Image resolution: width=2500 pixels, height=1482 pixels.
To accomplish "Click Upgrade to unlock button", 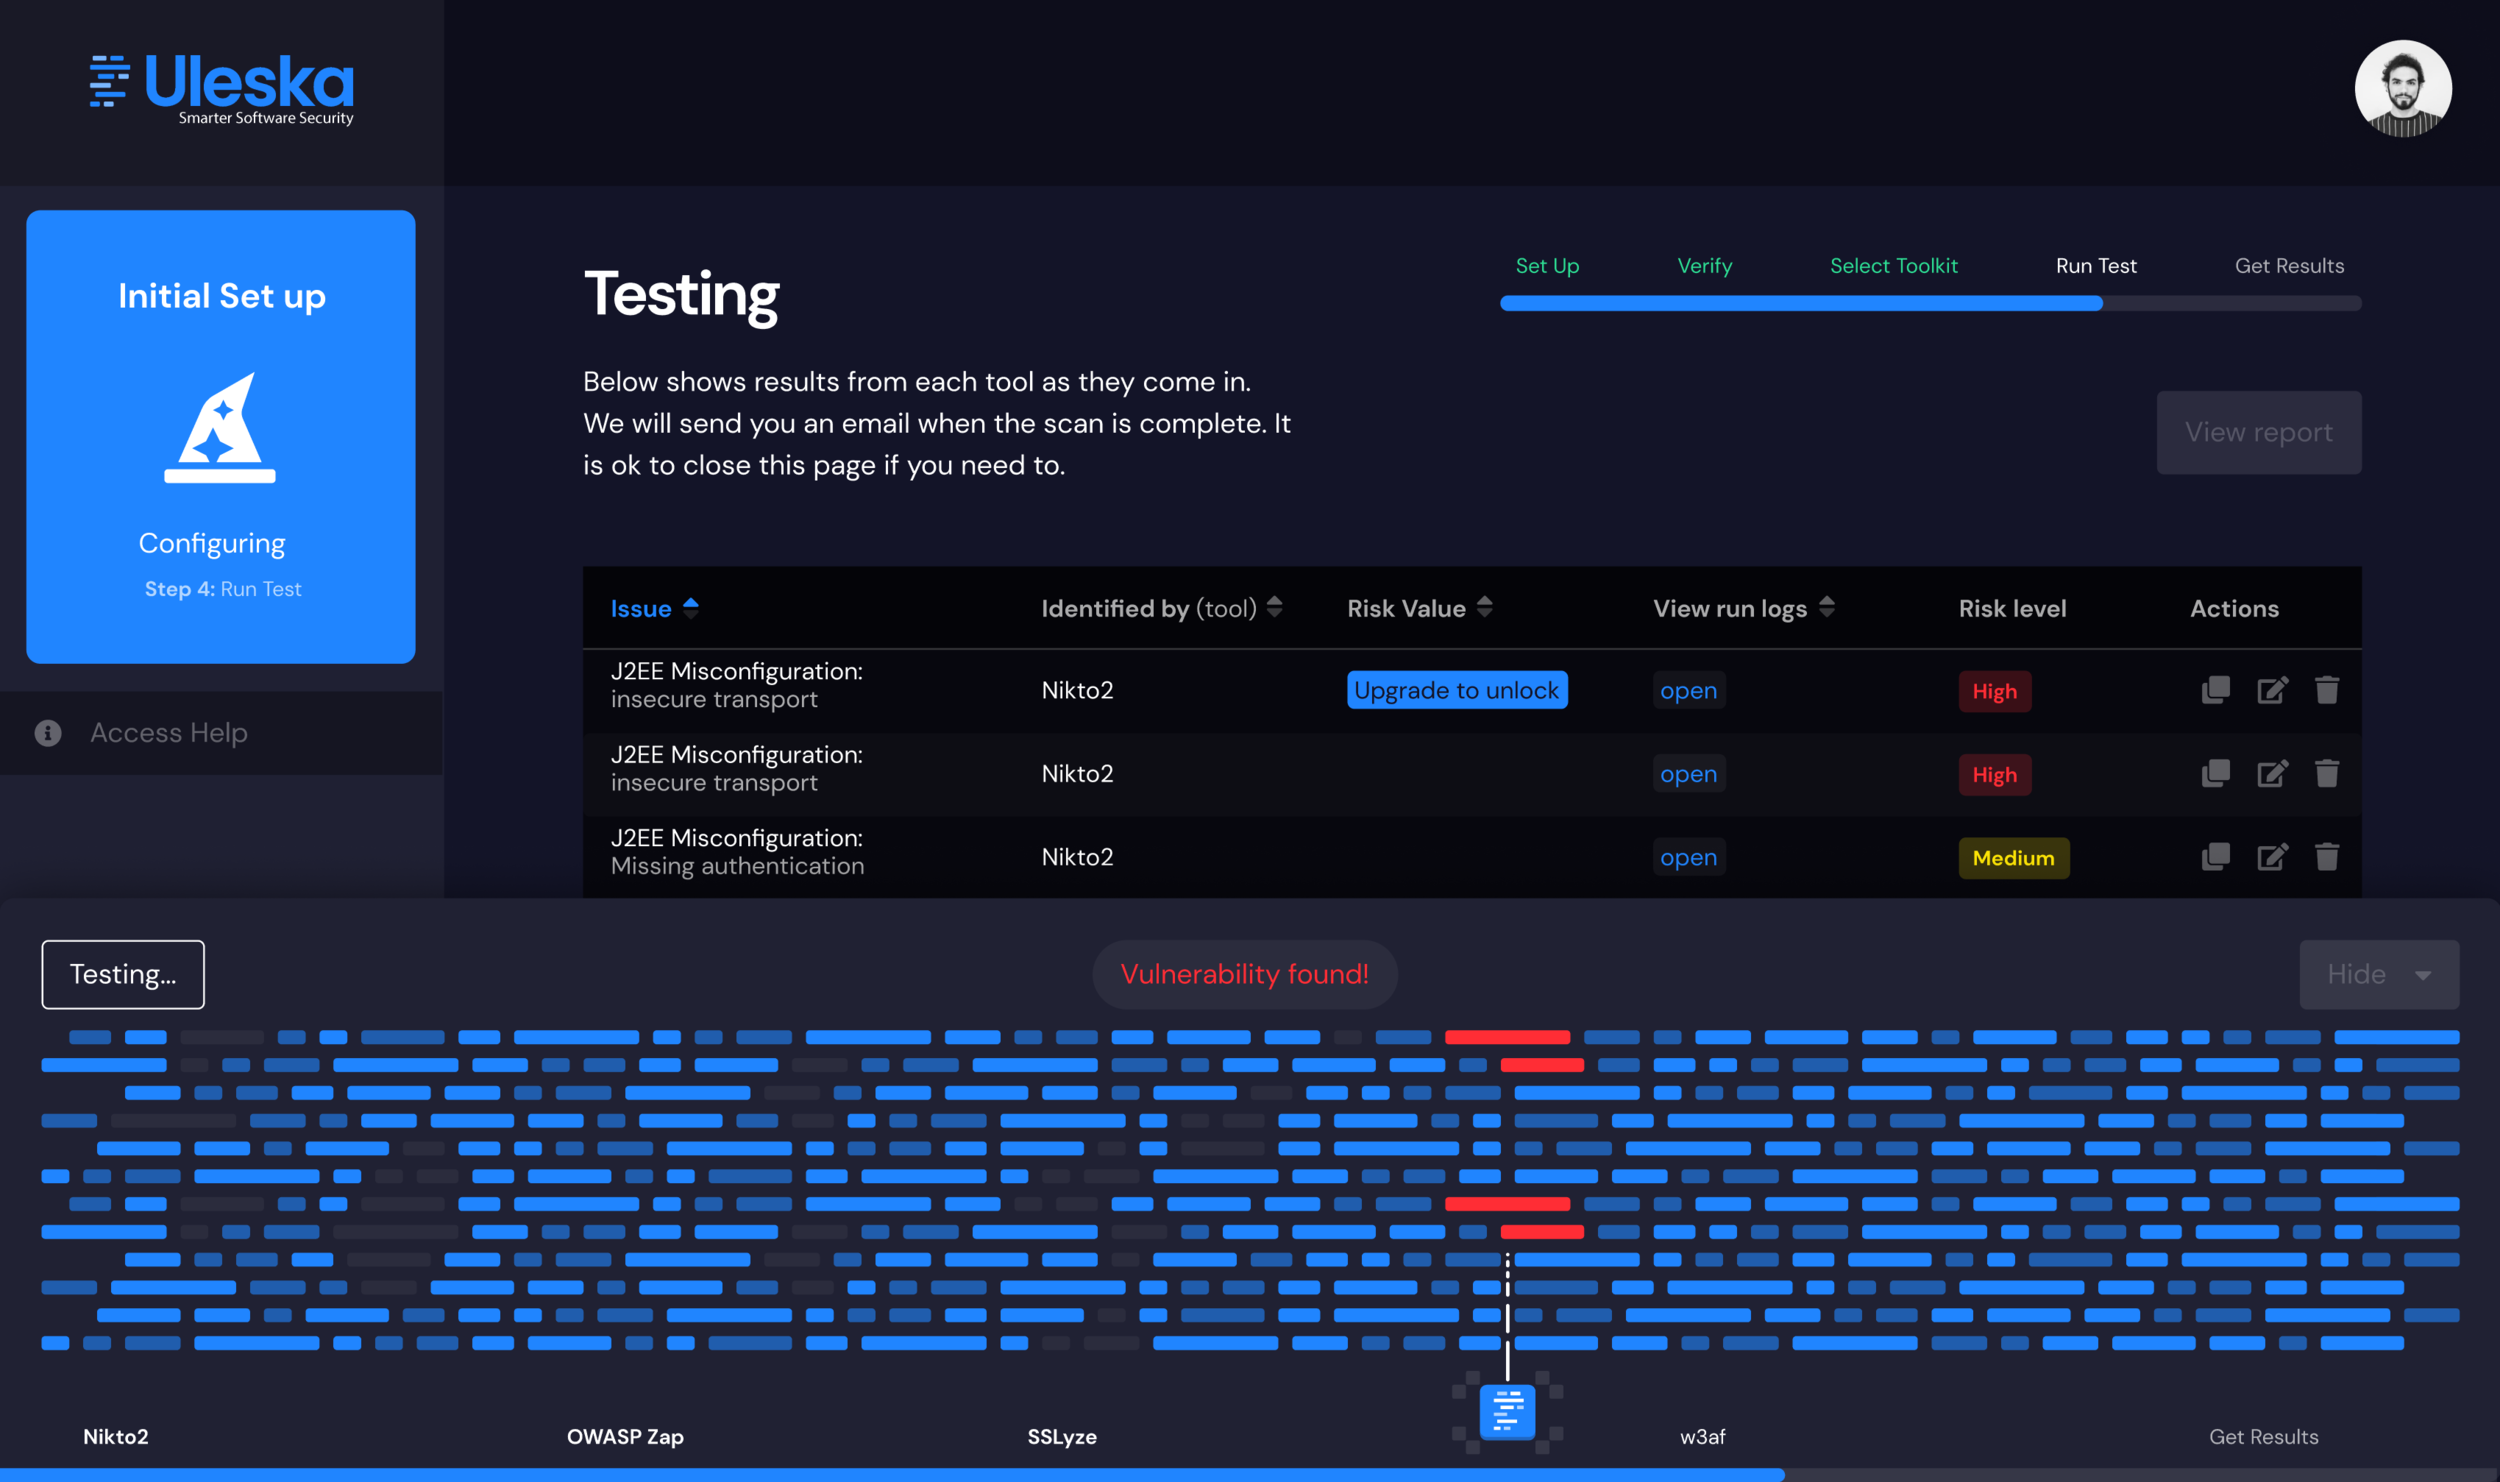I will tap(1456, 690).
